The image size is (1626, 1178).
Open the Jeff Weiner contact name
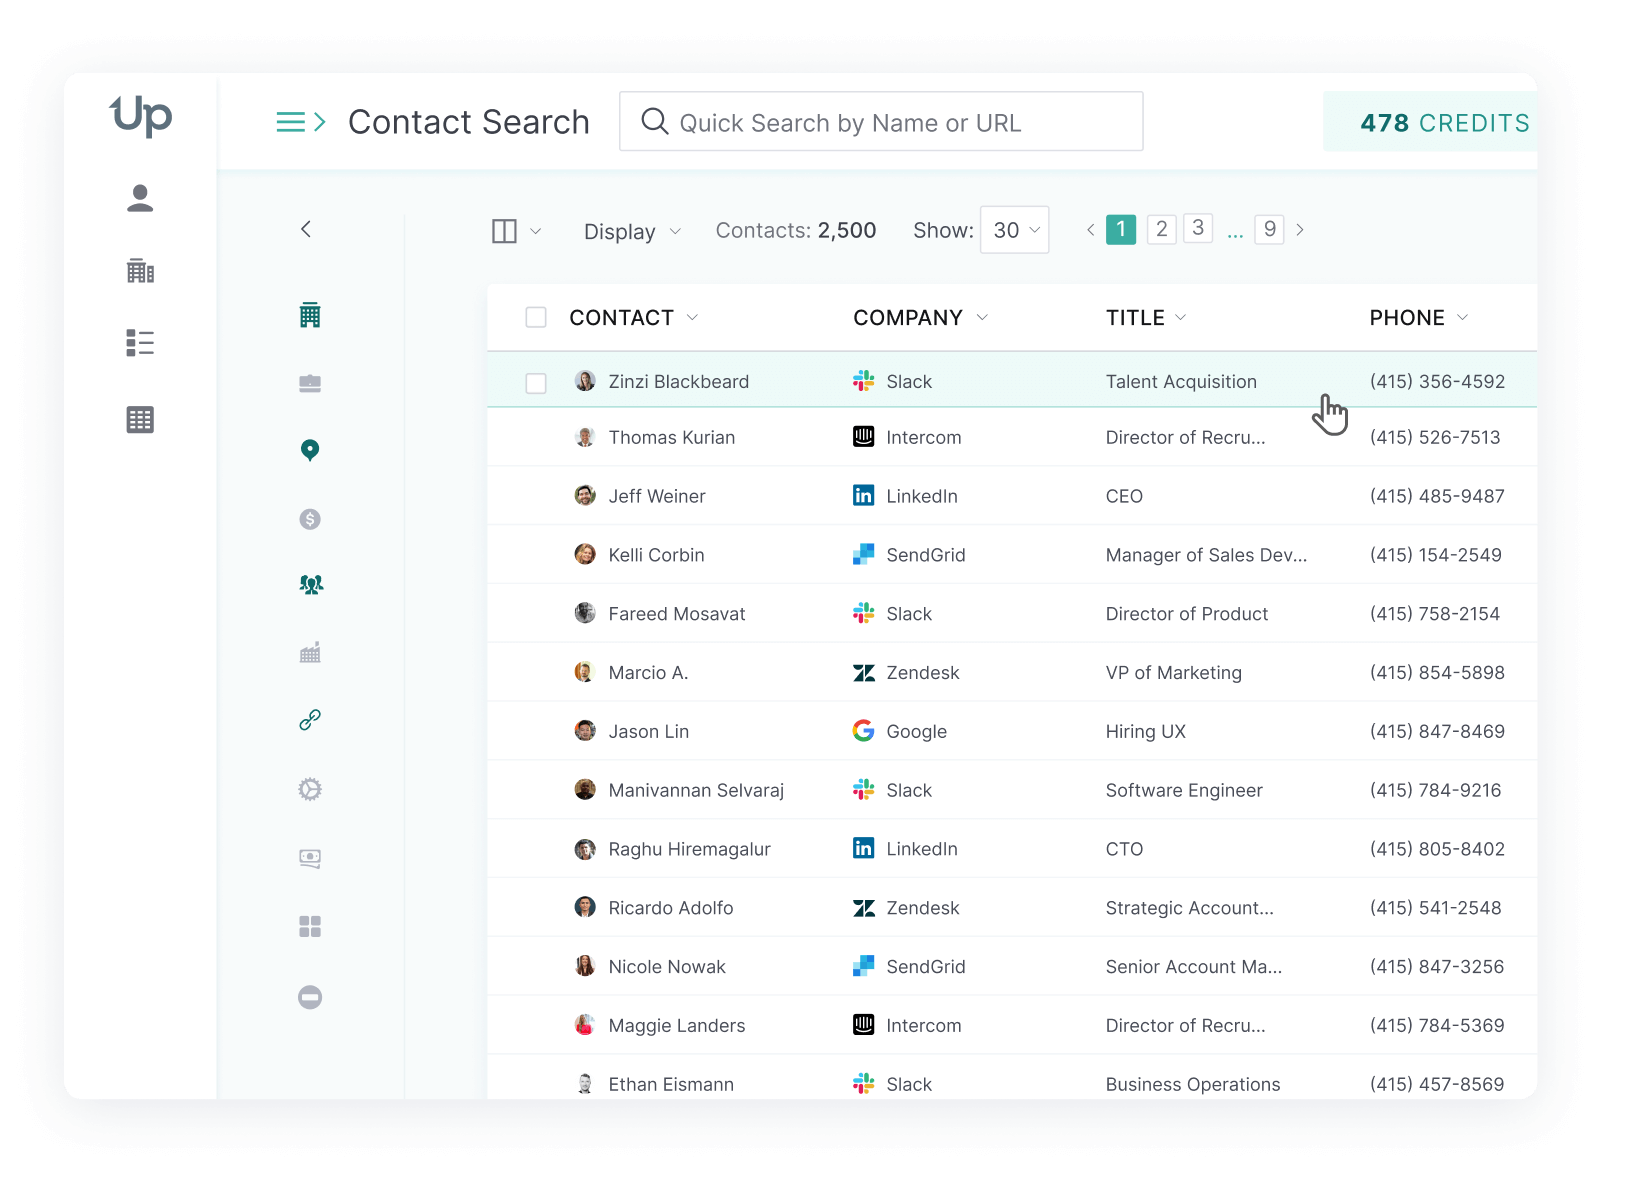[x=656, y=497]
